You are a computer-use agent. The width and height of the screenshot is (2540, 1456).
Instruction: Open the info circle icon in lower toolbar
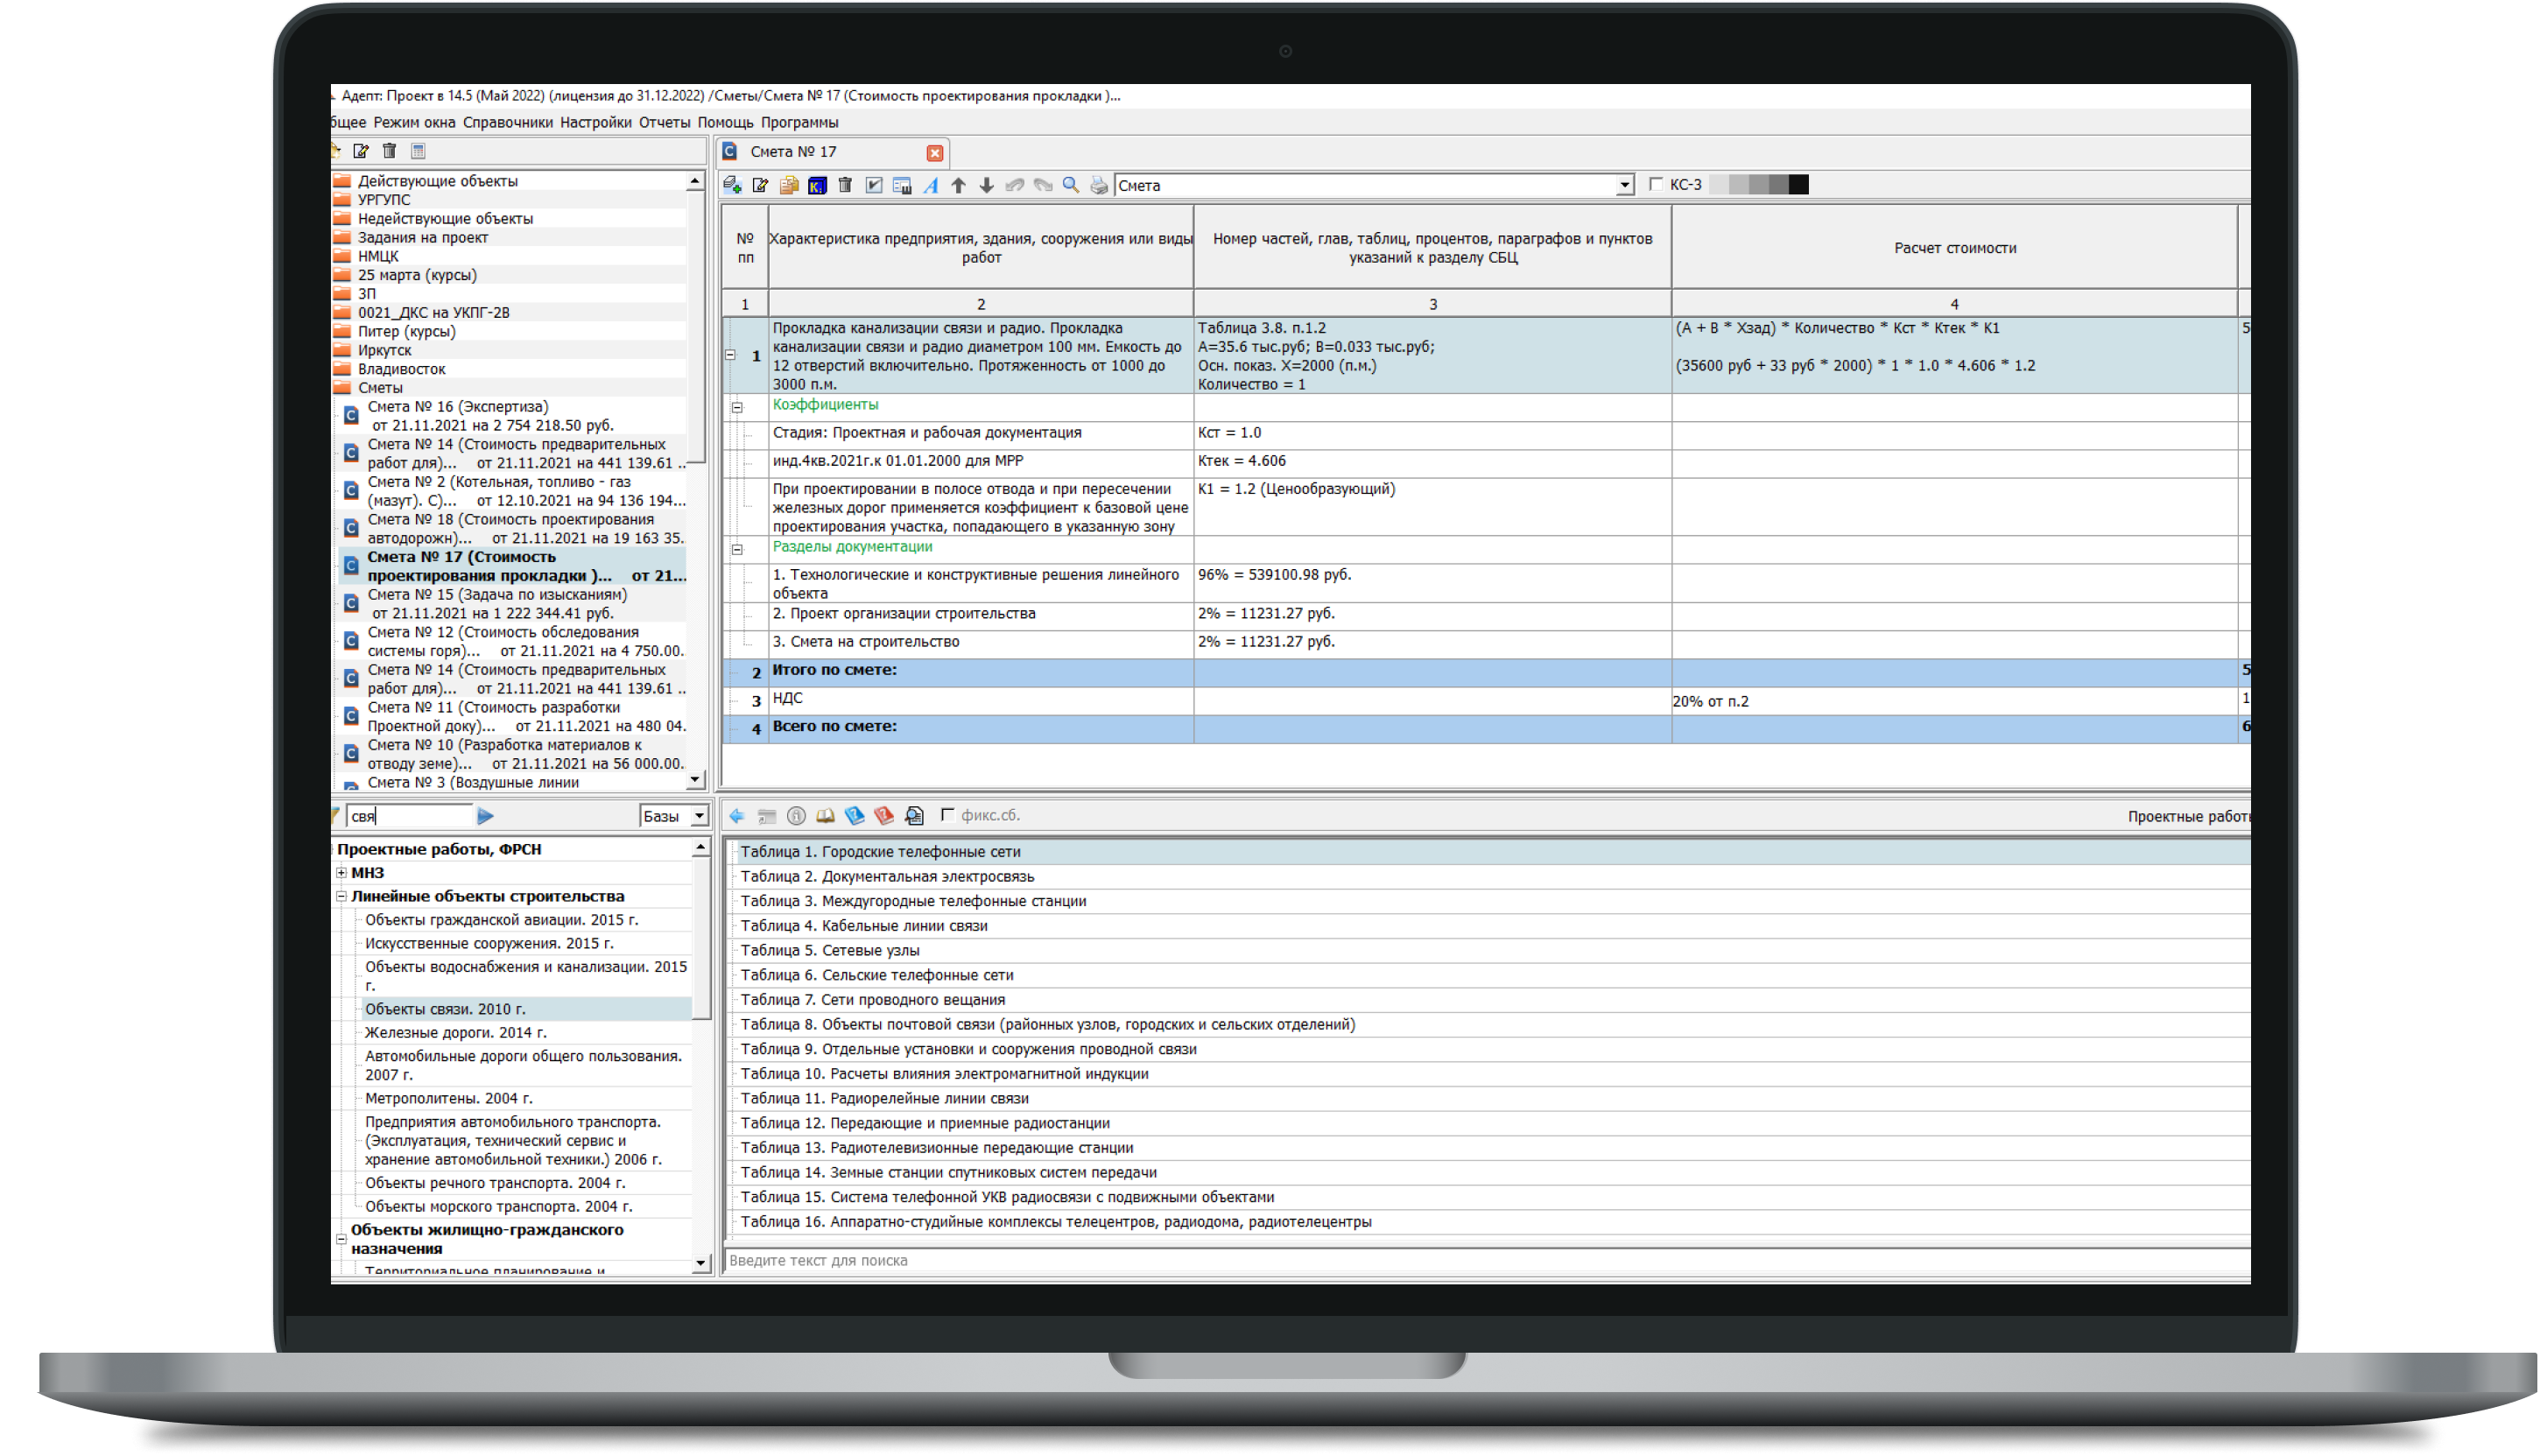796,816
